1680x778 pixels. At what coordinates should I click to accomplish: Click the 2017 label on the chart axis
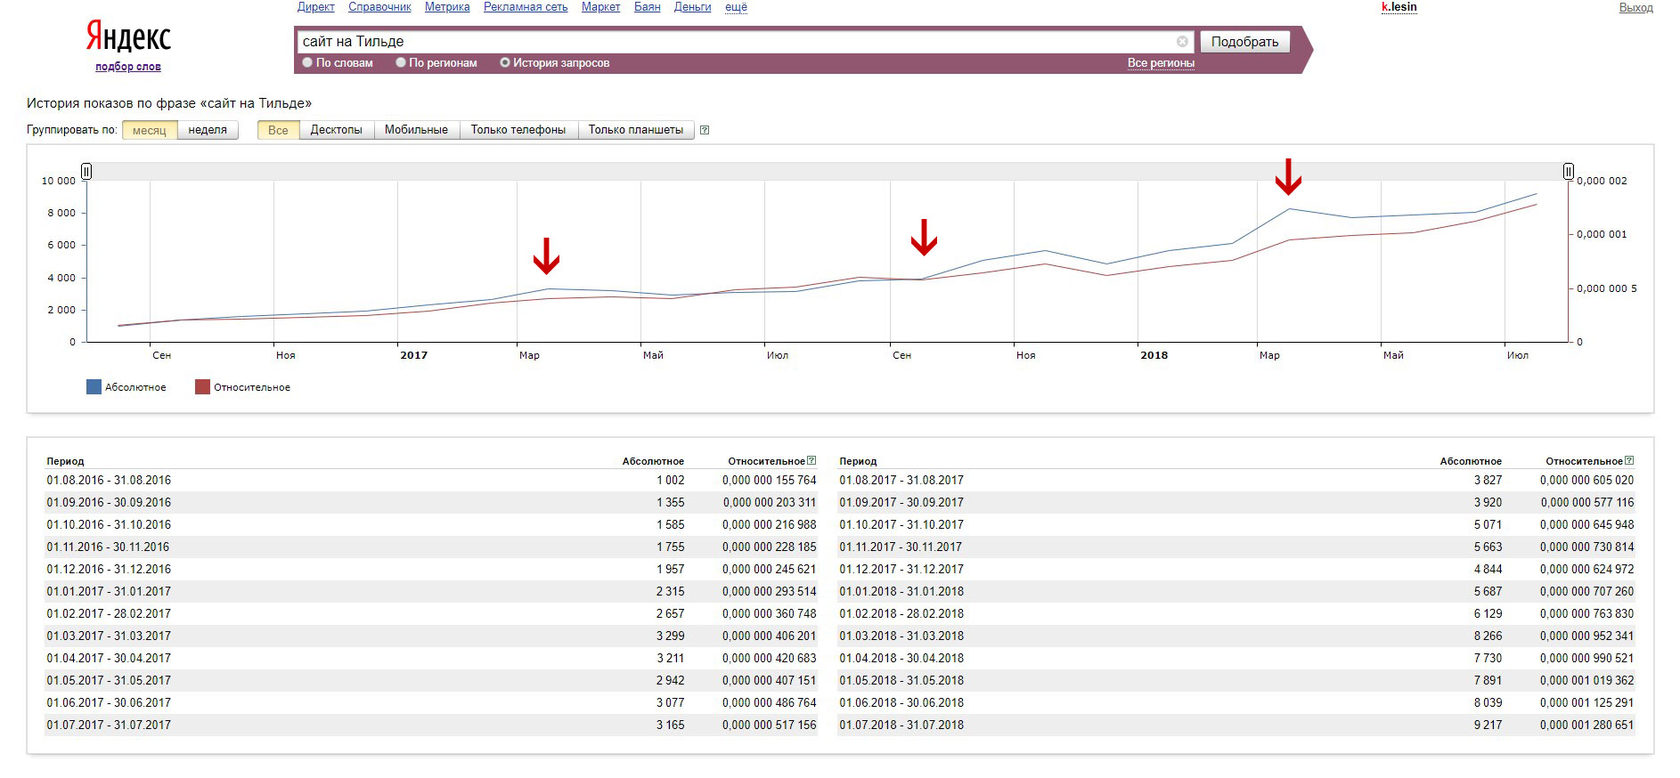414,355
